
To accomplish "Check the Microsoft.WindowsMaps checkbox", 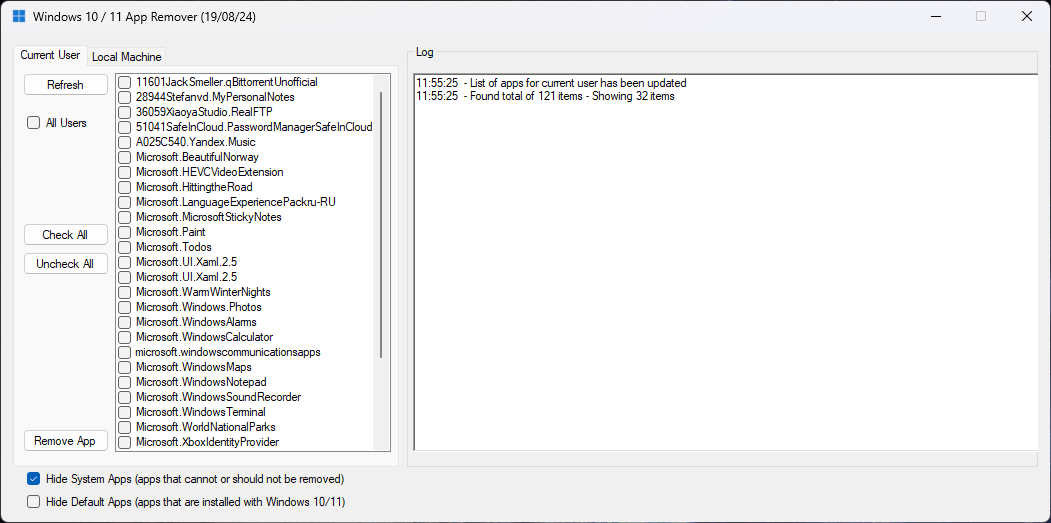I will click(x=124, y=367).
